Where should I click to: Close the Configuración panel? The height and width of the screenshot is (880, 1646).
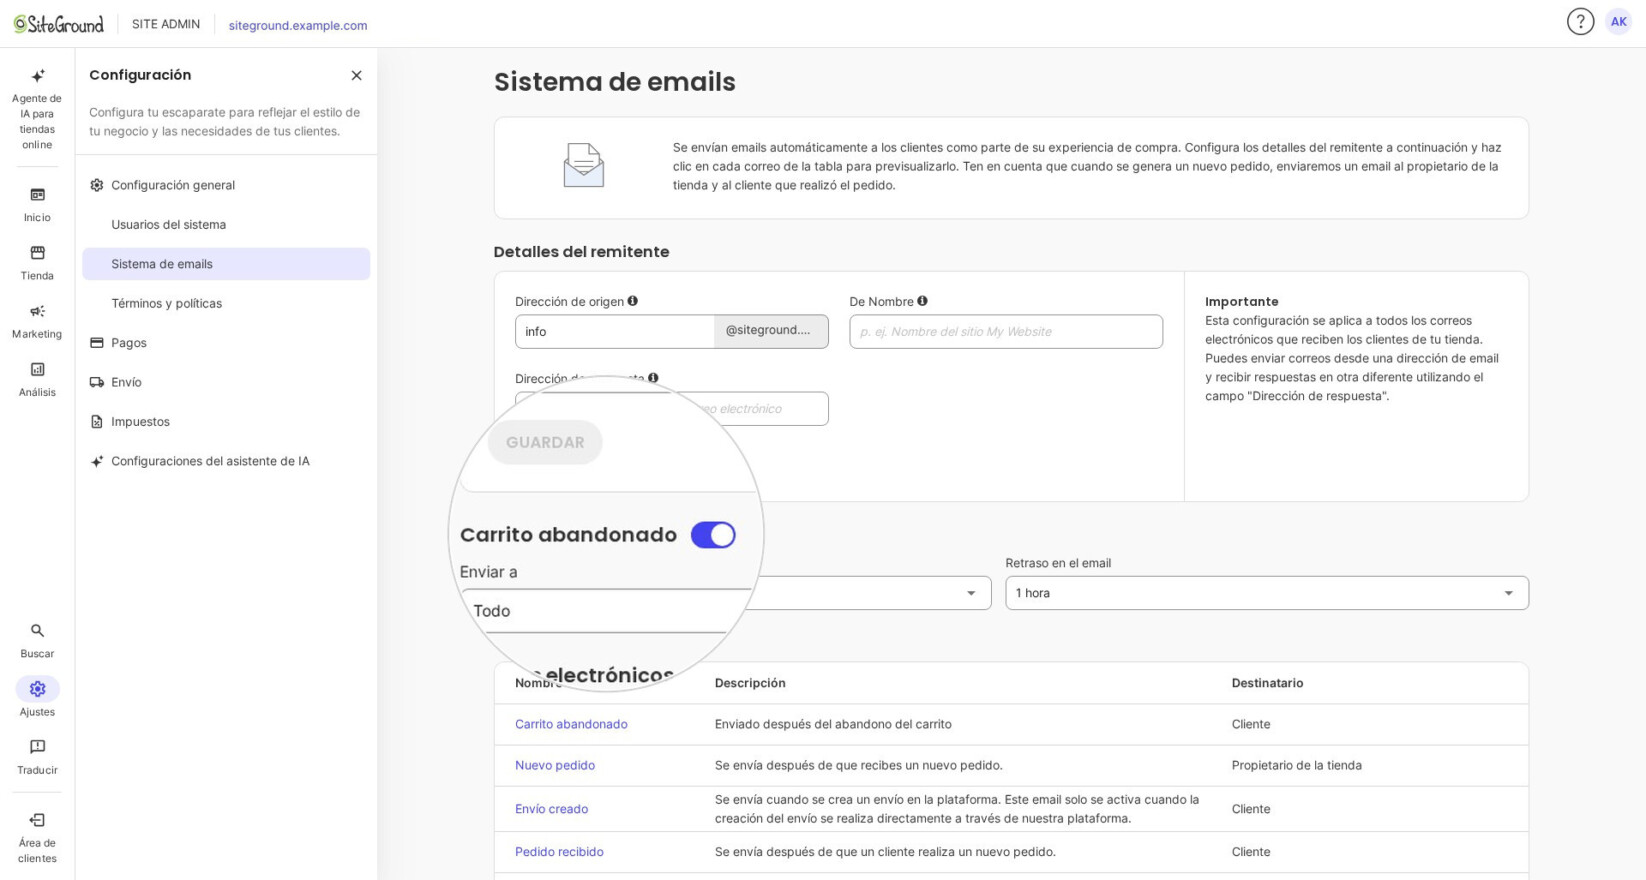tap(356, 75)
